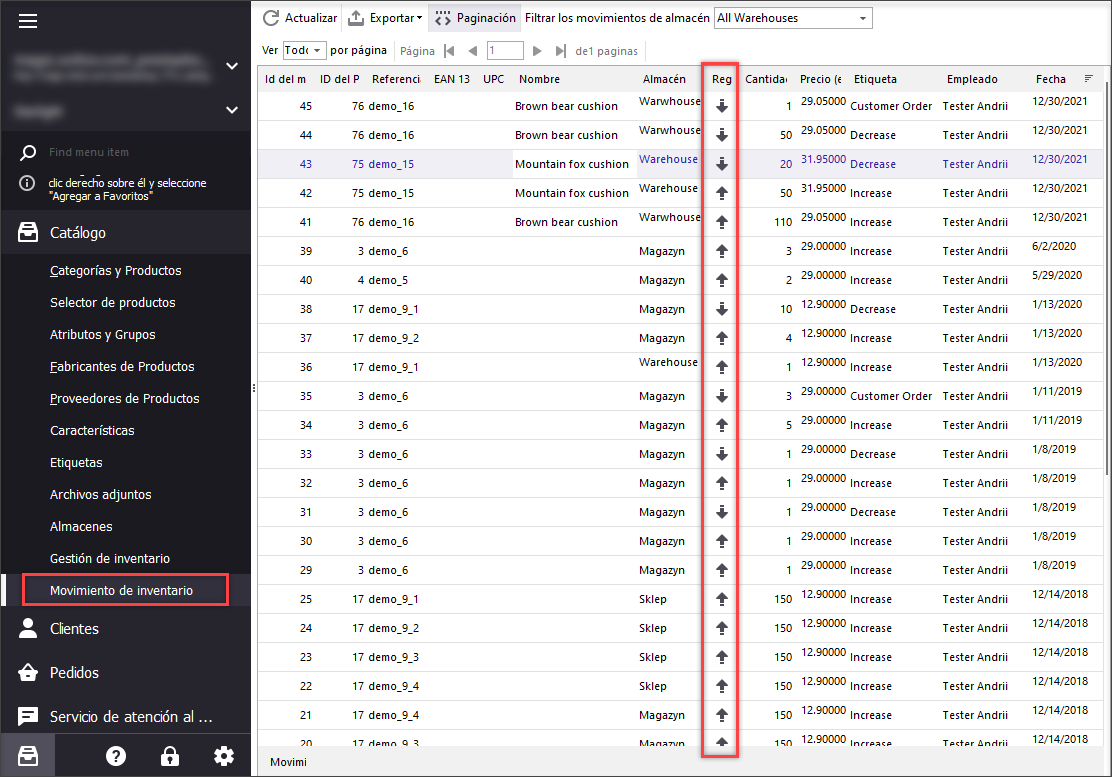Viewport: 1112px width, 777px height.
Task: Toggle the Paginación button
Action: tap(475, 18)
